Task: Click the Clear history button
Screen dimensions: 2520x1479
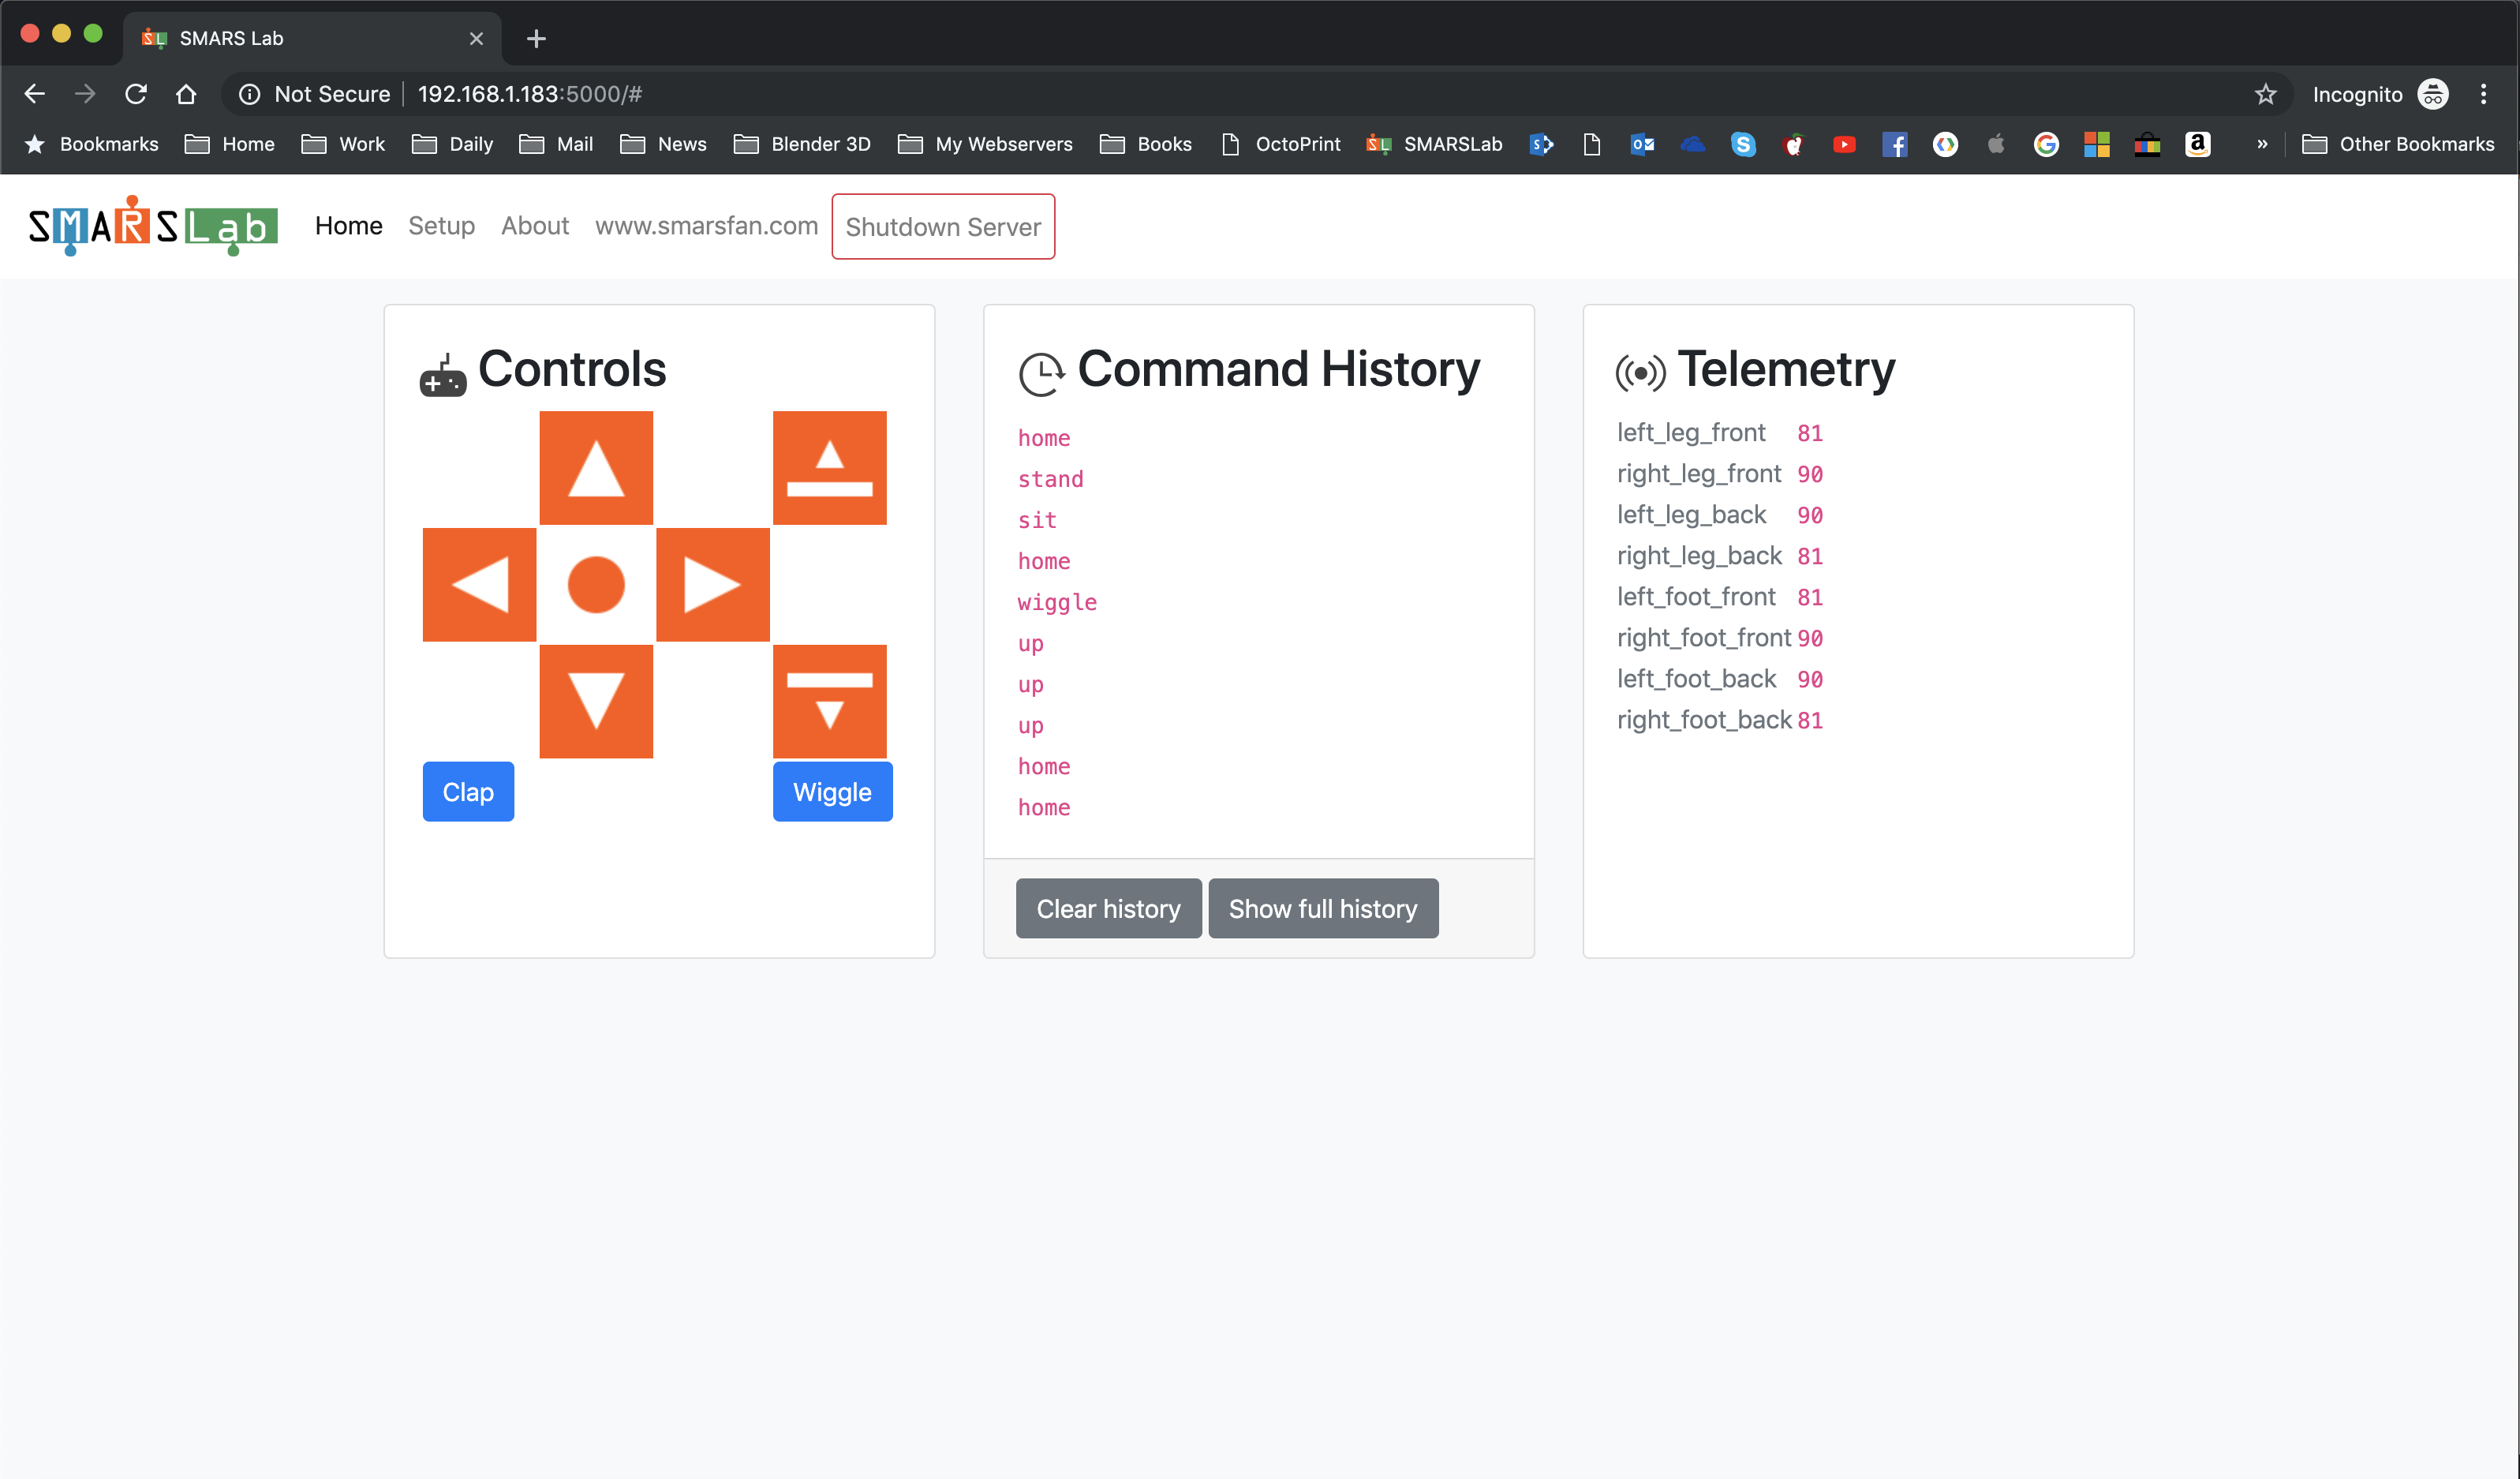Action: tap(1109, 907)
